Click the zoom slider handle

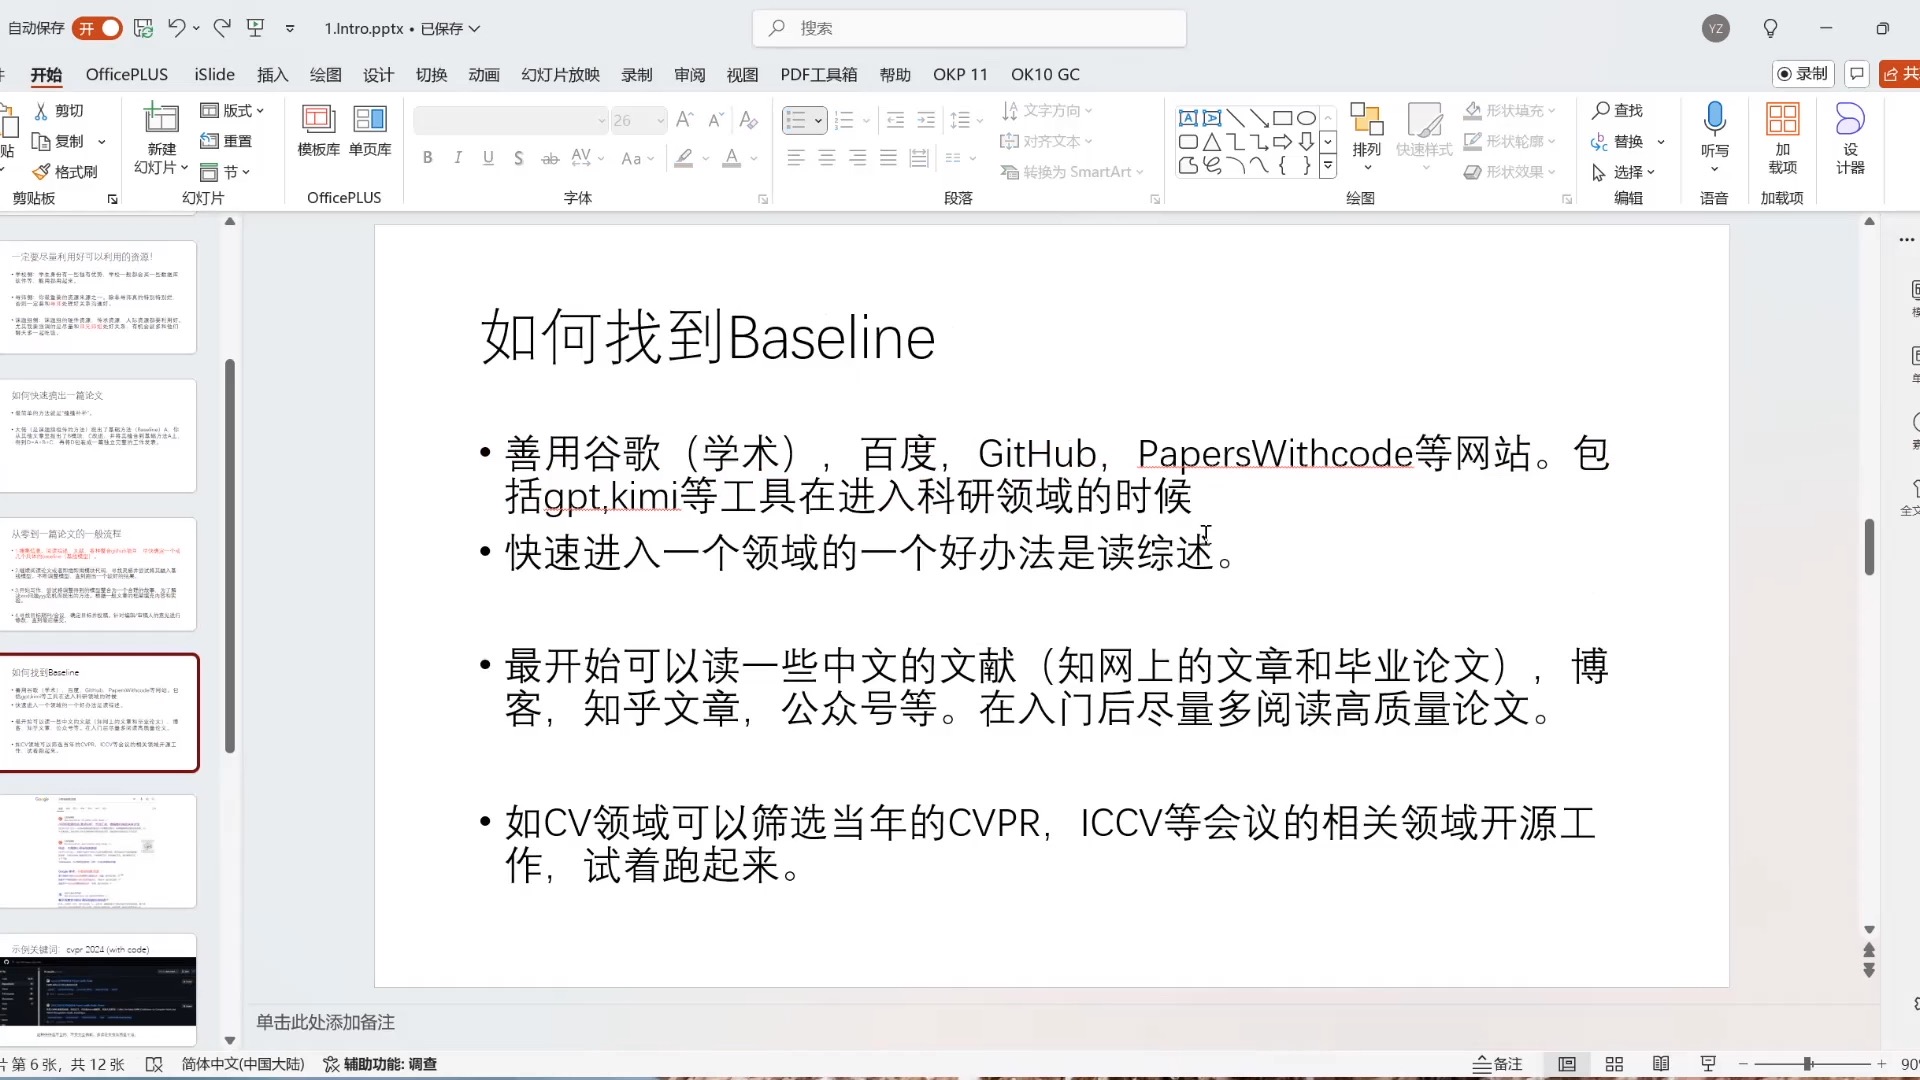tap(1808, 1064)
